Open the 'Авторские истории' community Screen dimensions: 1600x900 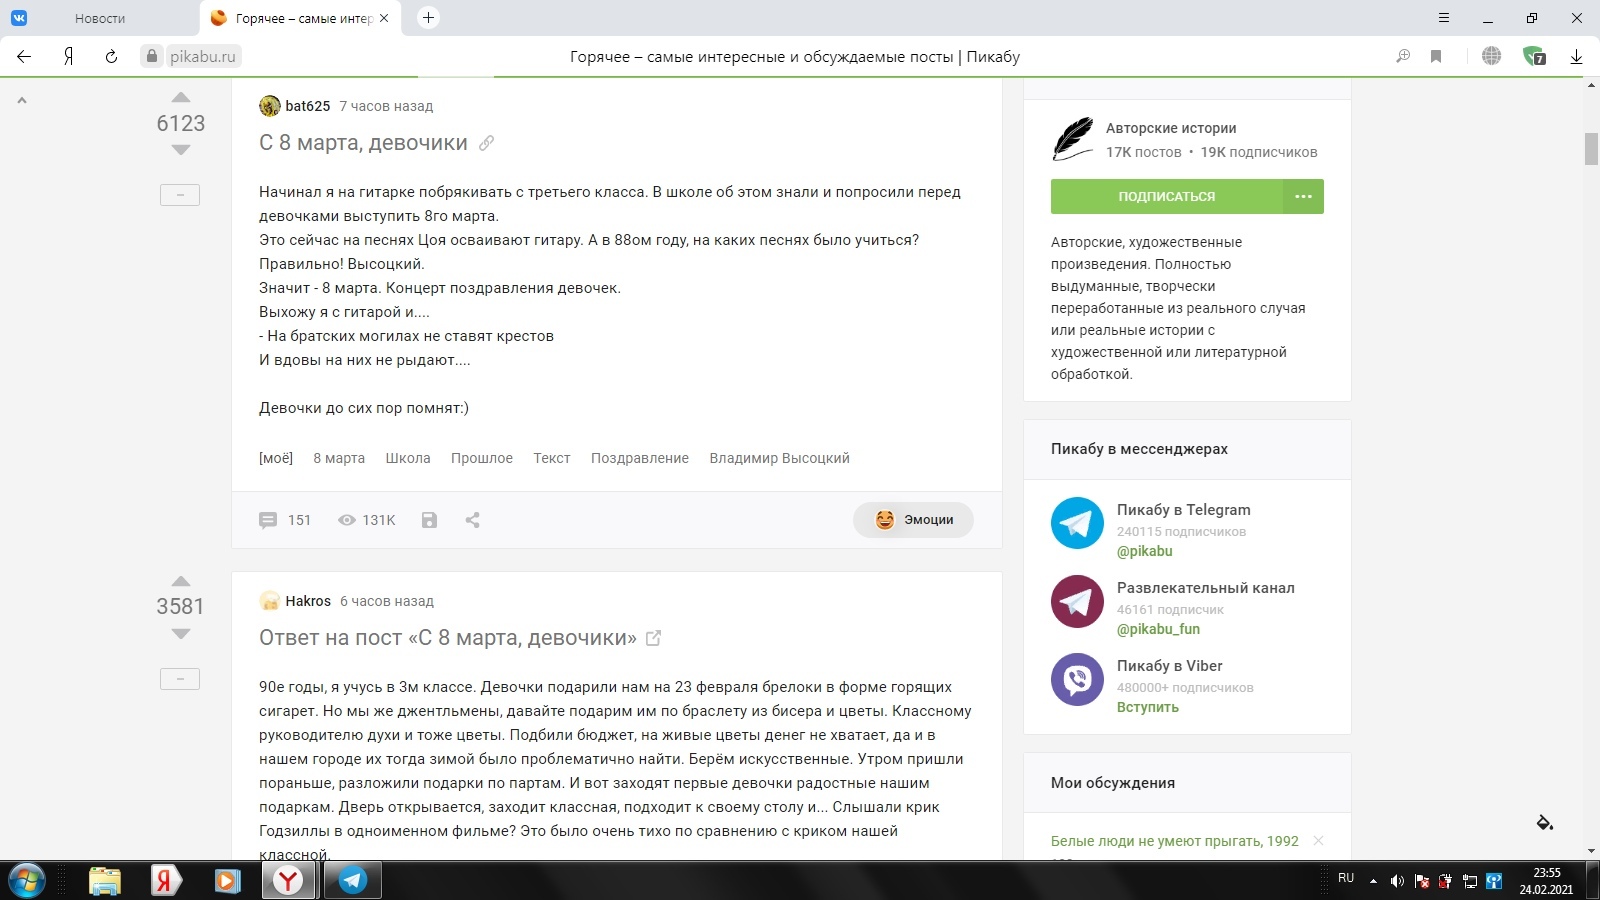coord(1171,128)
